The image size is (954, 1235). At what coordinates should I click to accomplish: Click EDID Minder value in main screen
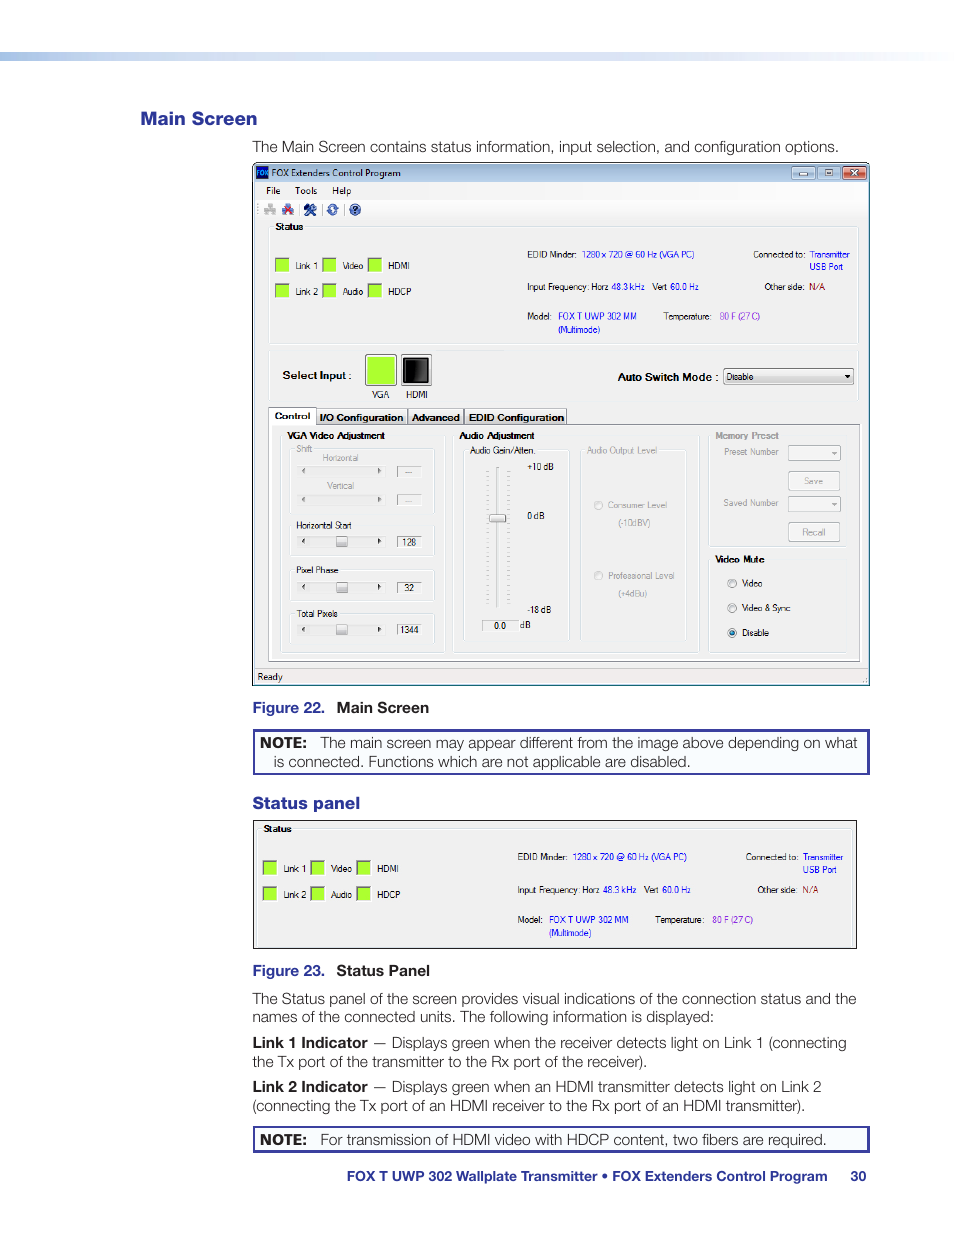pos(638,255)
